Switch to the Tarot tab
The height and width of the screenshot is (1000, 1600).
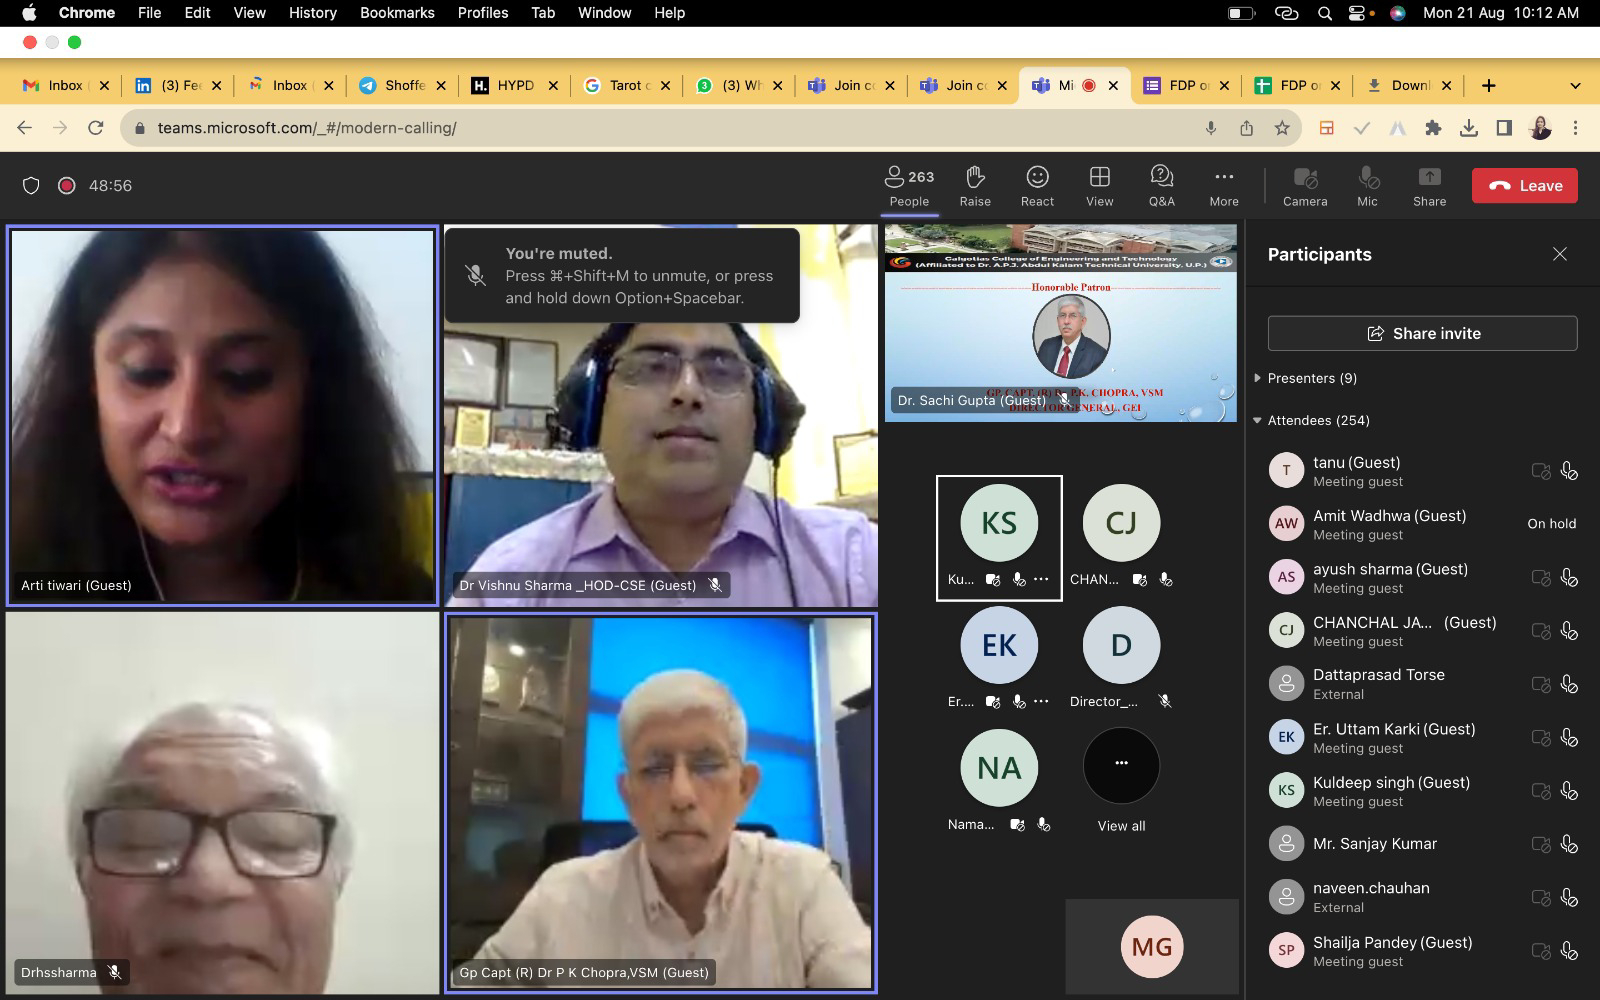coord(628,86)
